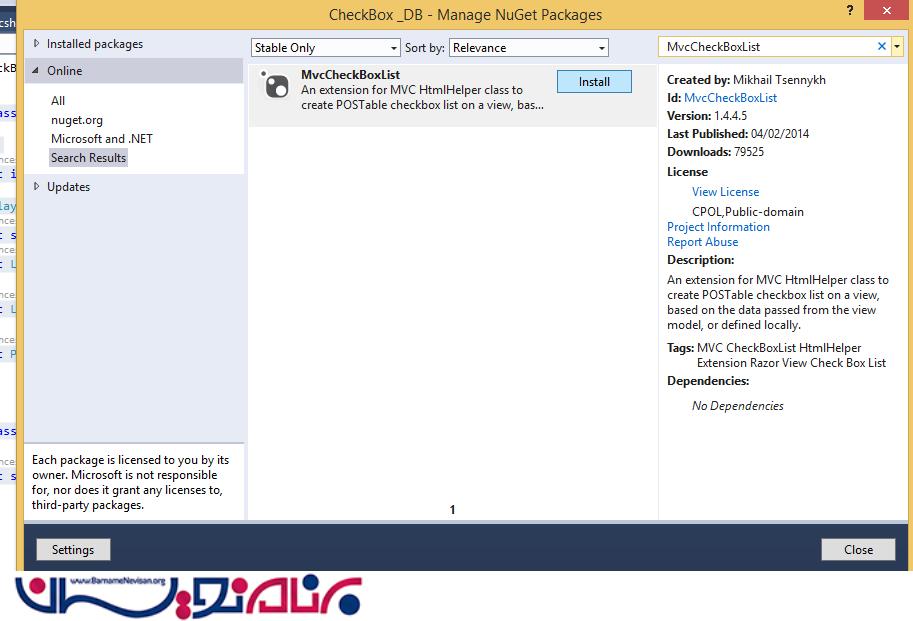This screenshot has width=913, height=621.
Task: Open the Project Information link
Action: 718,227
